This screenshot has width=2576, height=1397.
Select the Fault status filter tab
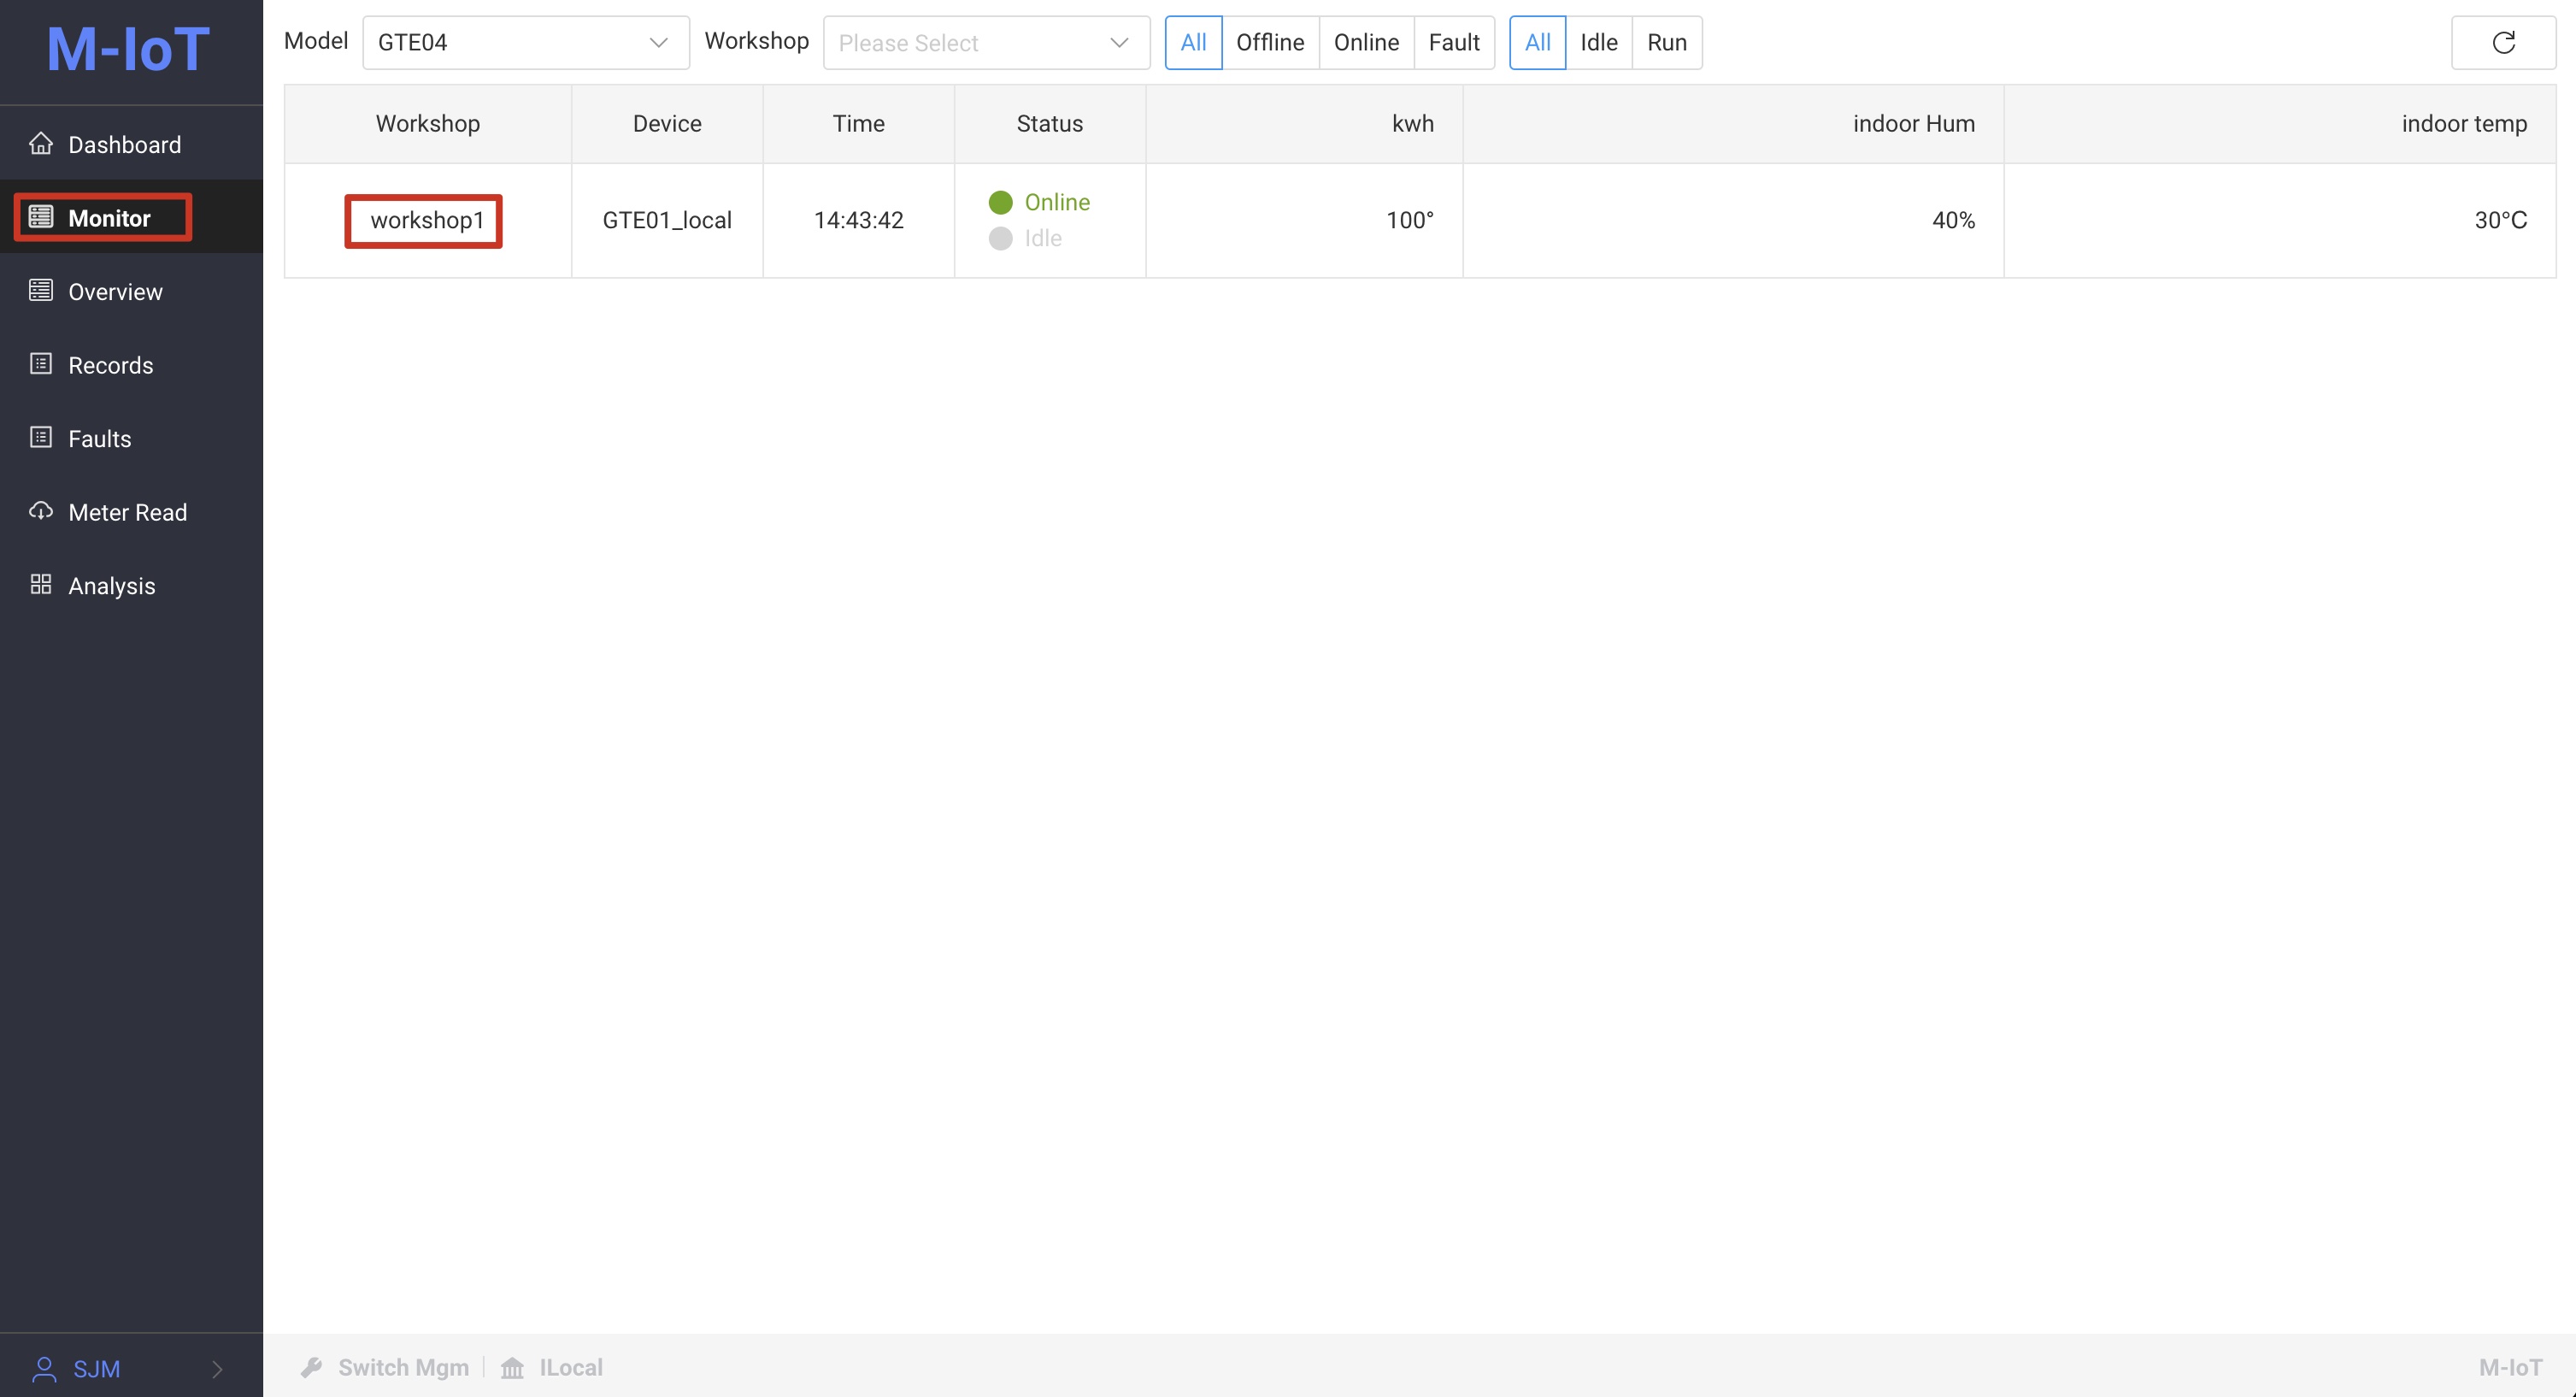pos(1451,41)
